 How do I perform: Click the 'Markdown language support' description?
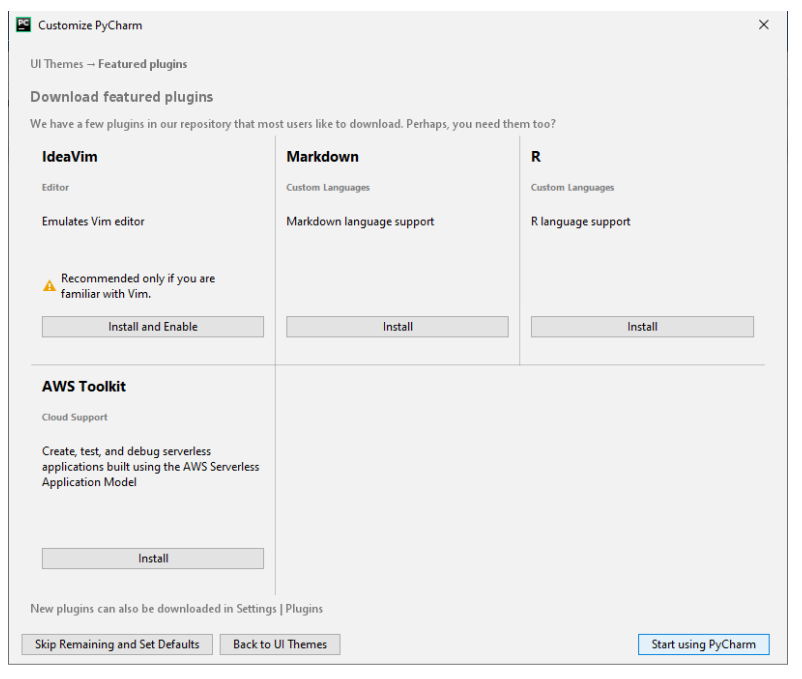(x=360, y=221)
